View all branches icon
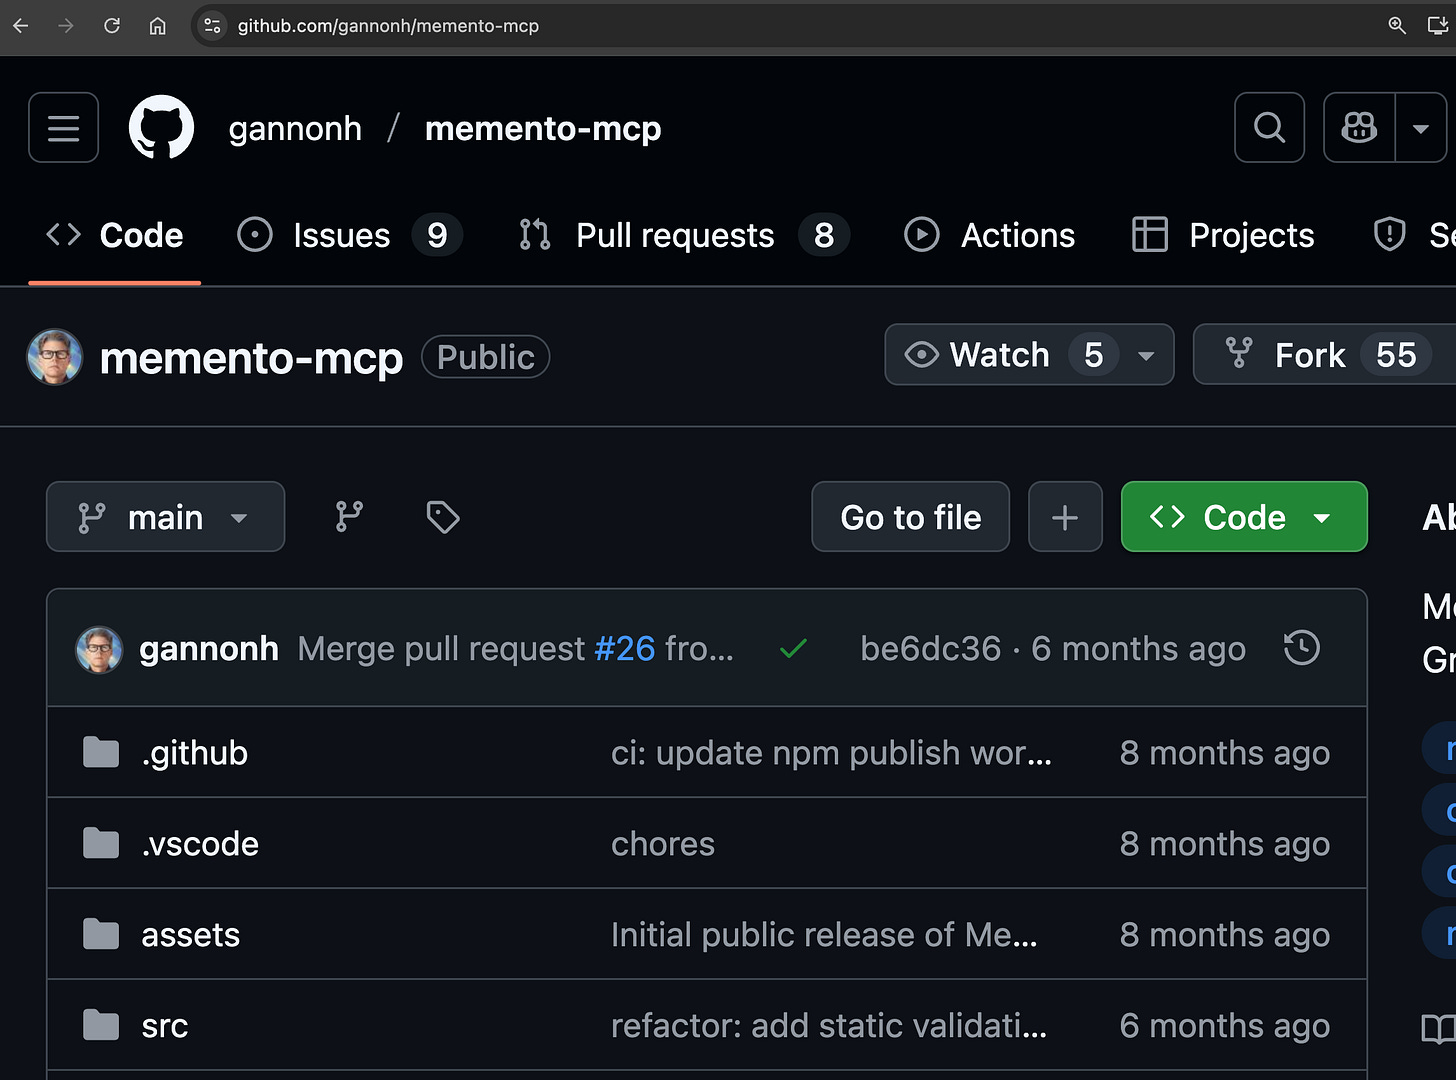The width and height of the screenshot is (1456, 1080). click(x=349, y=517)
